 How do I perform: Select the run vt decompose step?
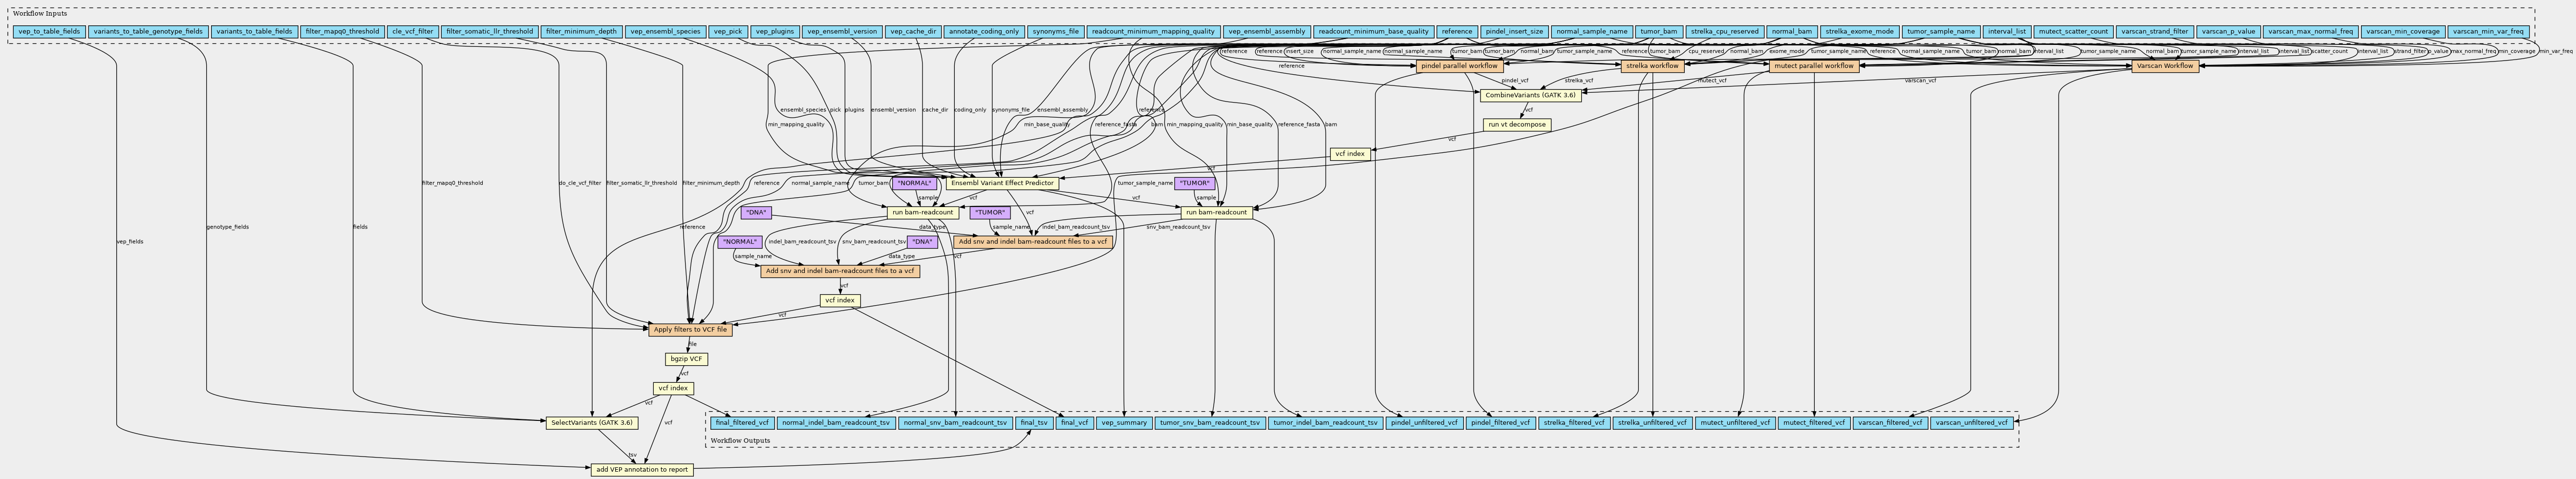pos(1517,125)
